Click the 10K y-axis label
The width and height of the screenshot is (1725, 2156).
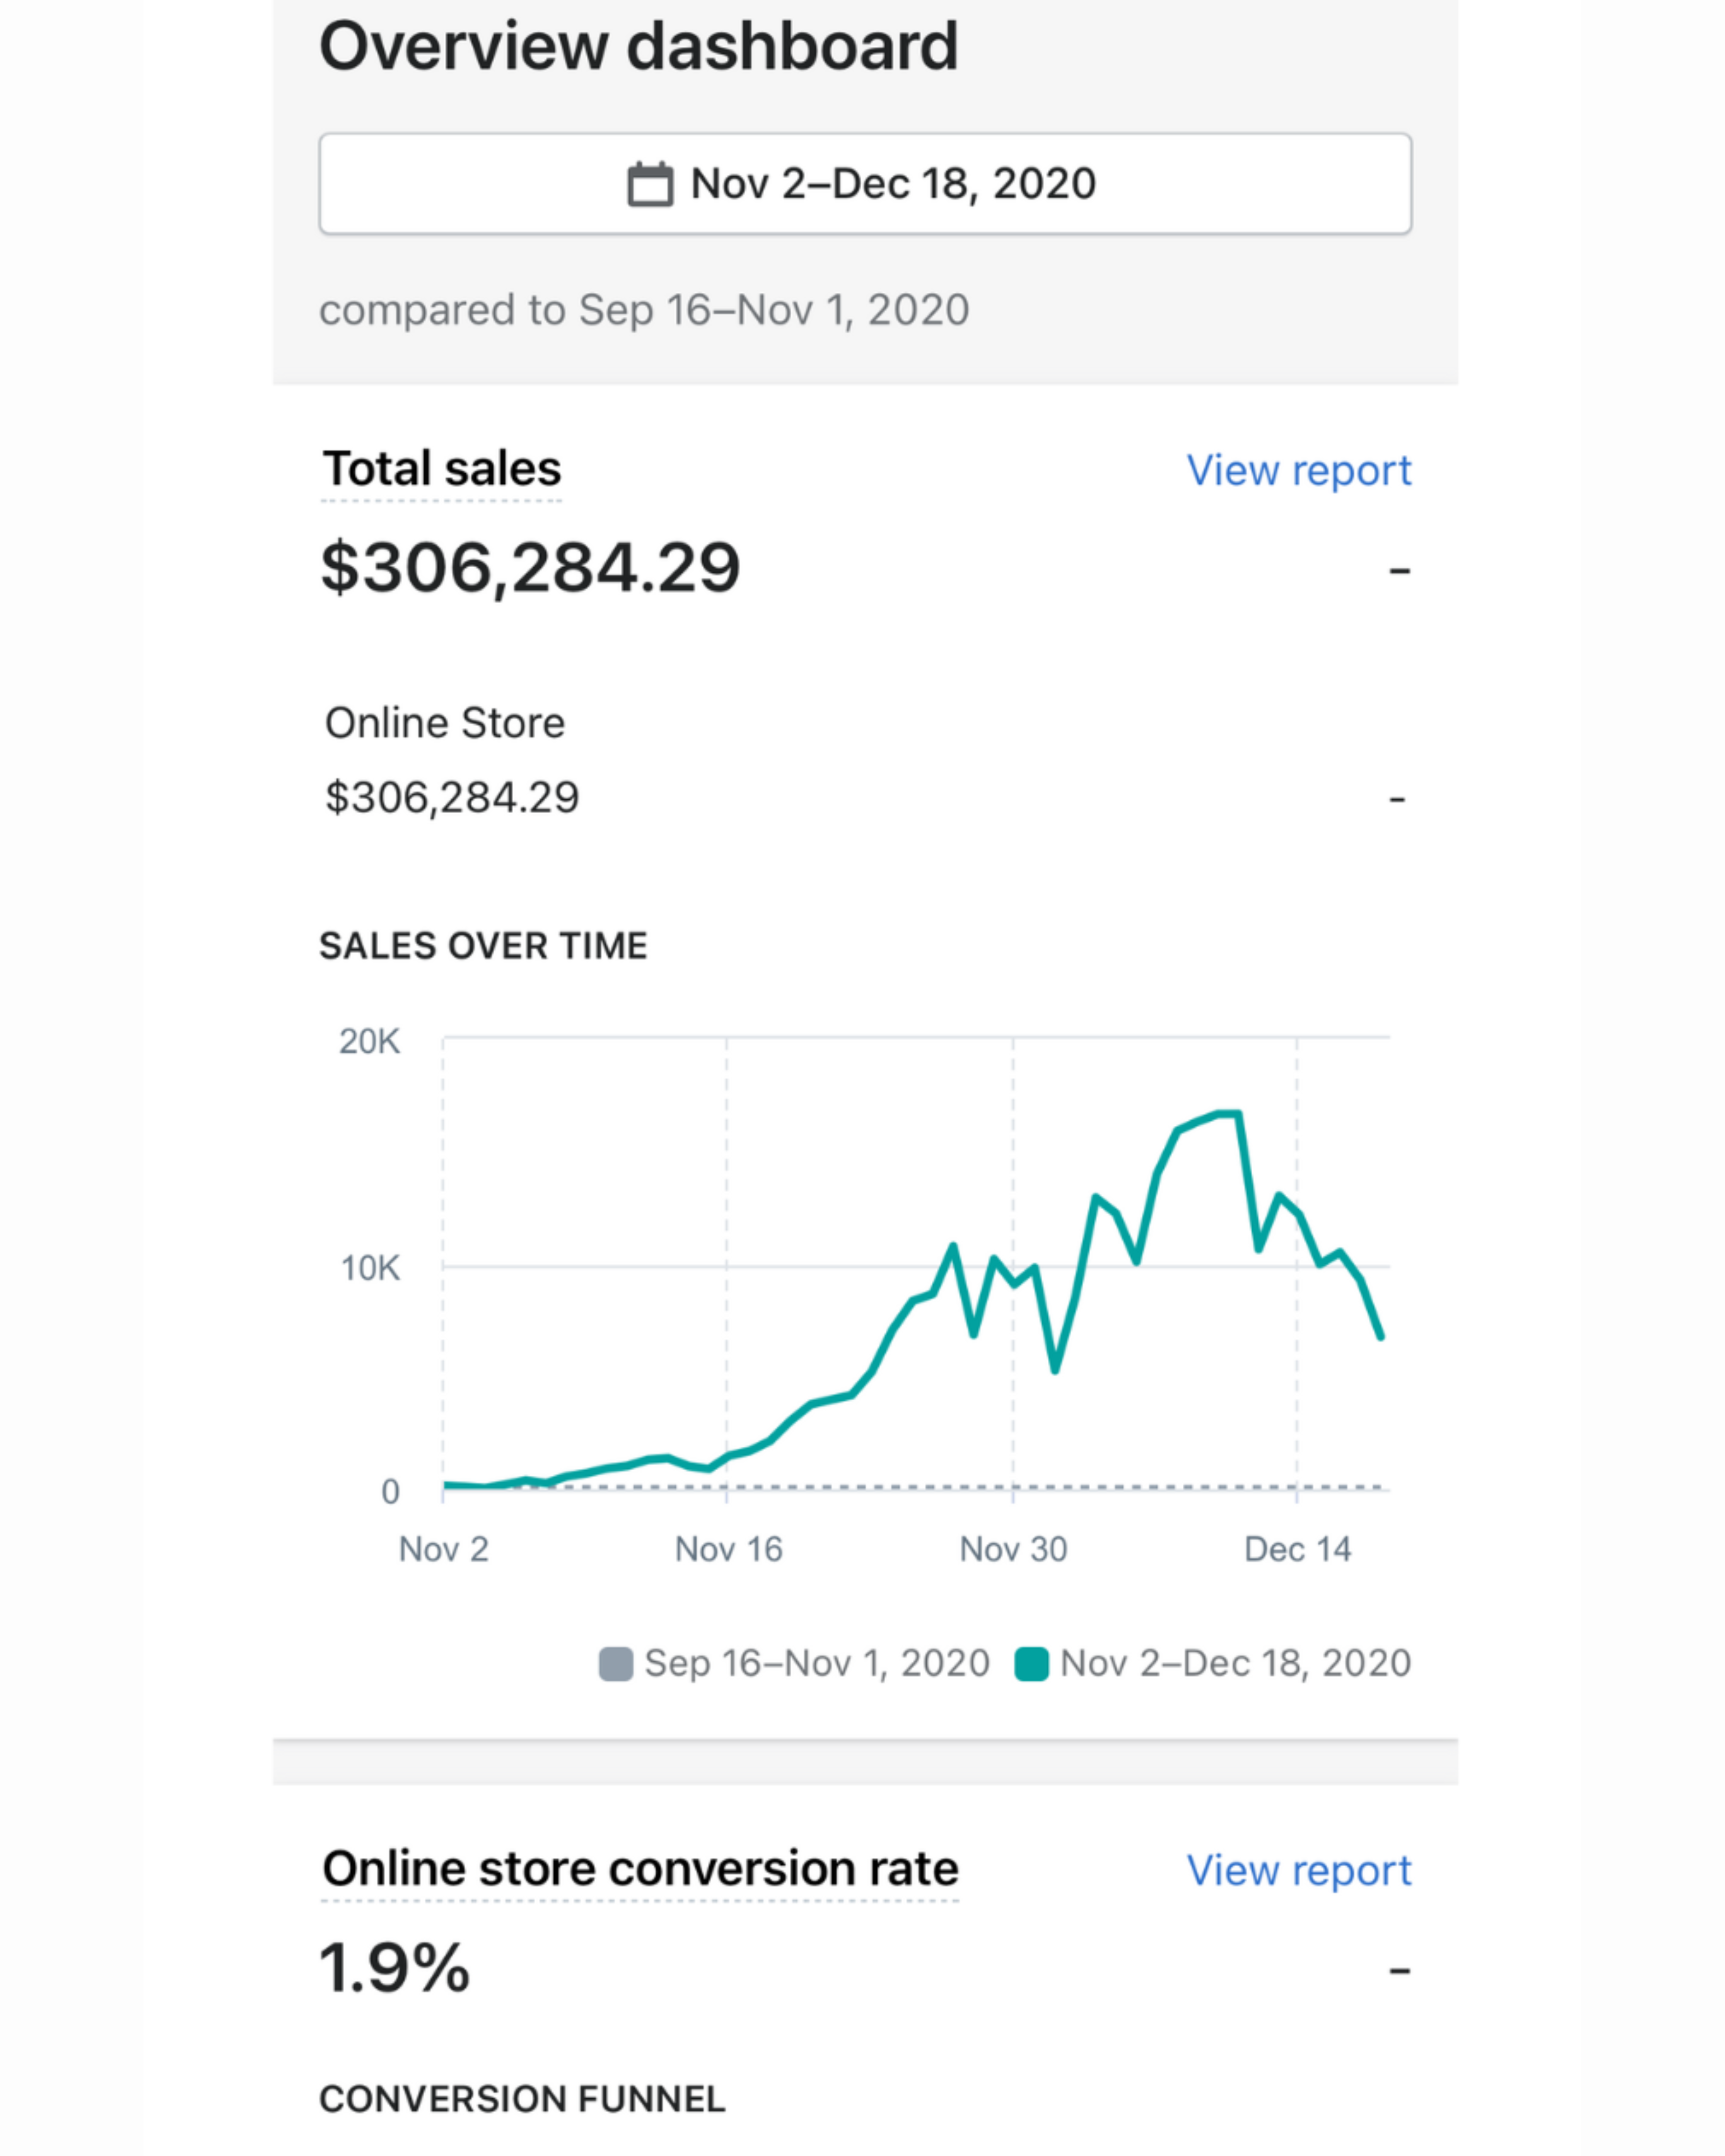pyautogui.click(x=370, y=1268)
